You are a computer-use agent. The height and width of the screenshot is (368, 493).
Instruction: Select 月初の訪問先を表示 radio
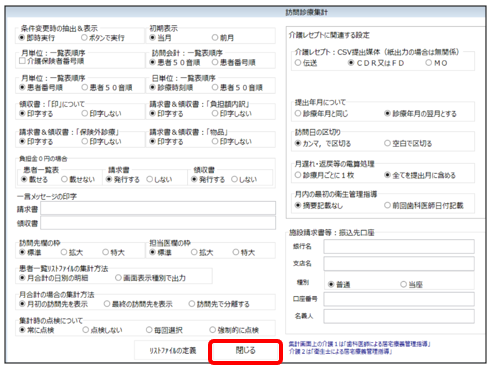click(x=22, y=304)
